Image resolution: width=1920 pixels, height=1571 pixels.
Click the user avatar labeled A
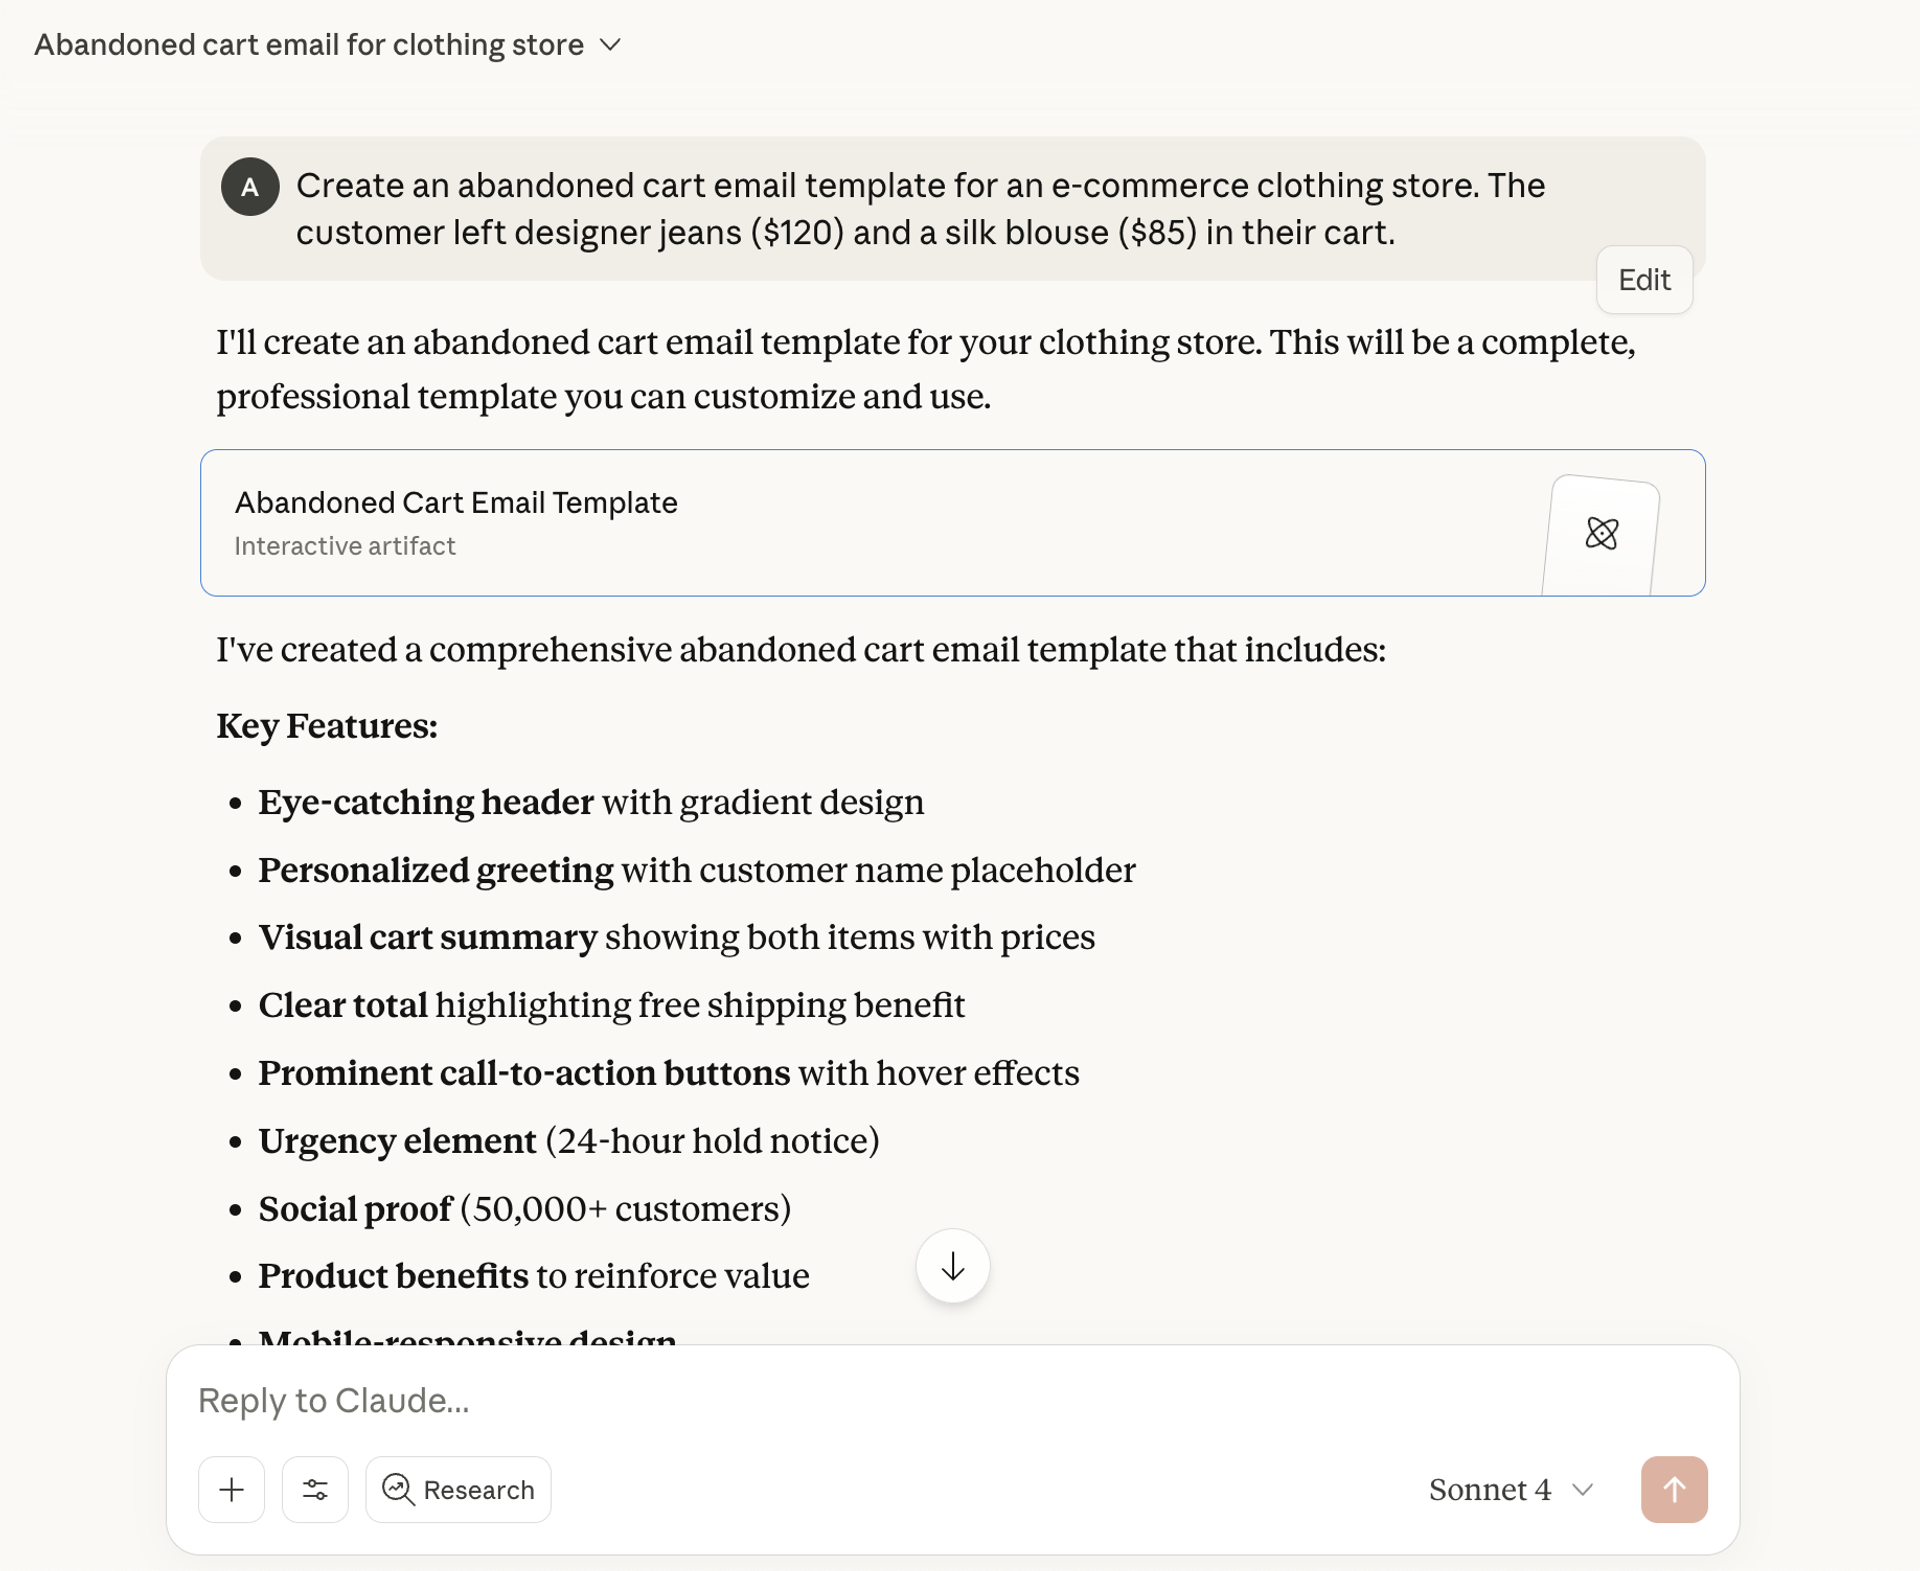[x=250, y=187]
